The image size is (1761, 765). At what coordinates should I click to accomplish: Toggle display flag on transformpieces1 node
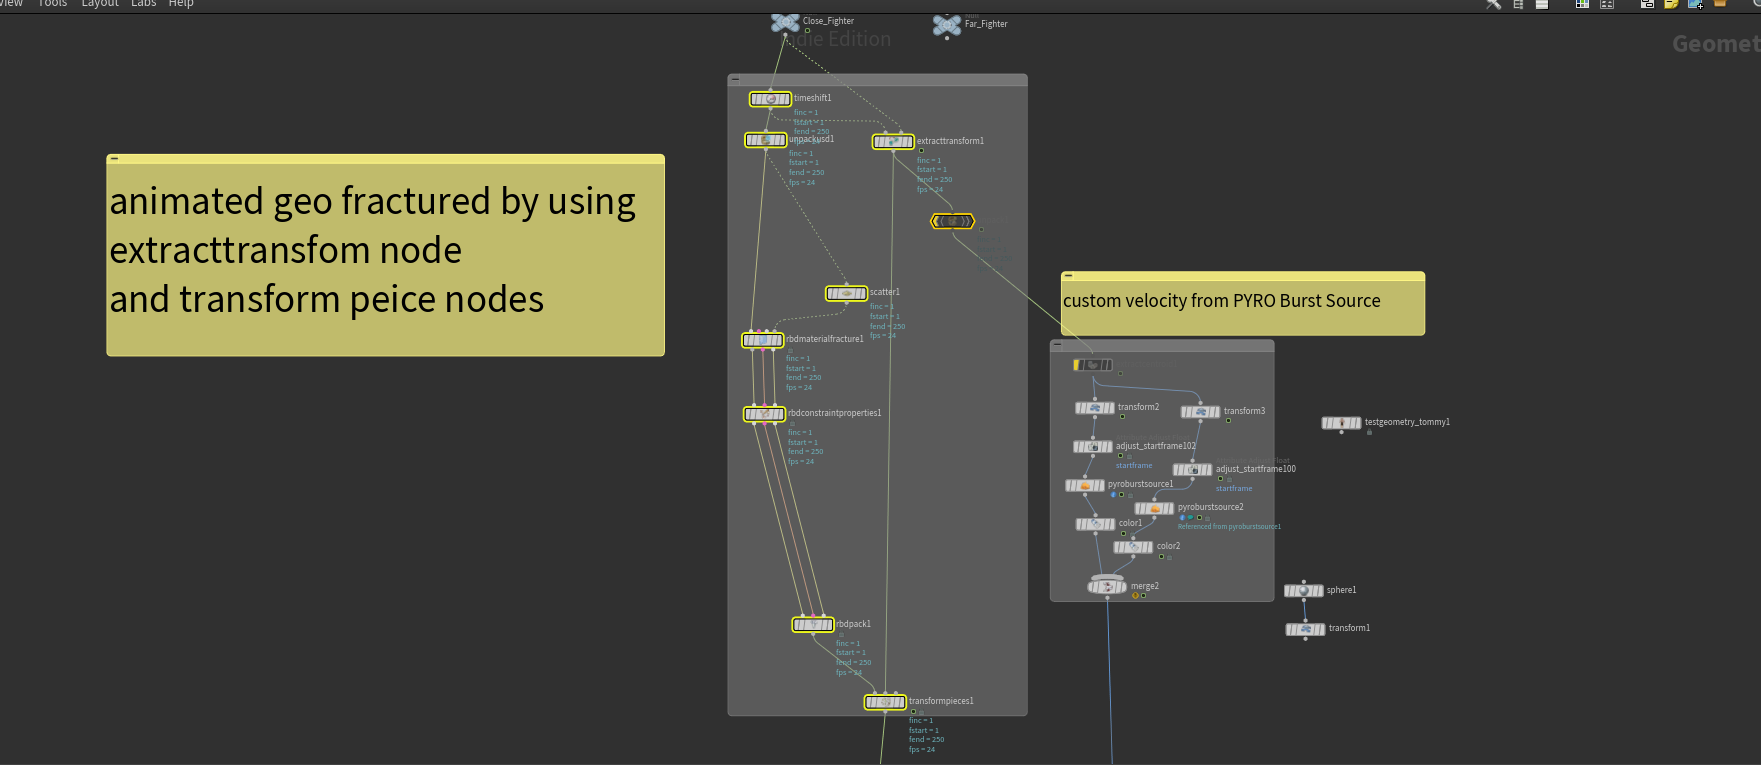pyautogui.click(x=901, y=702)
